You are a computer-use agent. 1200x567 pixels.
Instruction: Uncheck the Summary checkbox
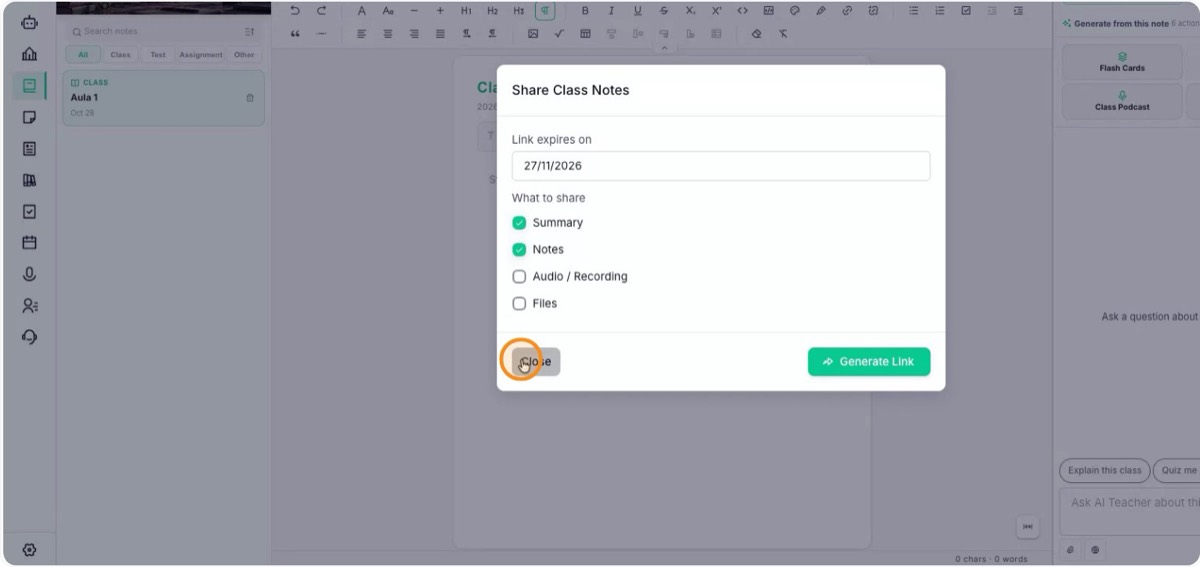[519, 223]
